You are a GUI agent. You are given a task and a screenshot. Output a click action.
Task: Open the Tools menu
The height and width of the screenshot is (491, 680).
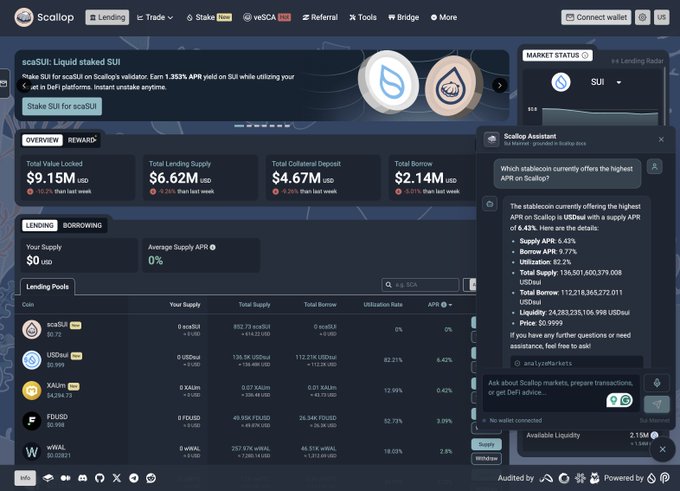363,17
